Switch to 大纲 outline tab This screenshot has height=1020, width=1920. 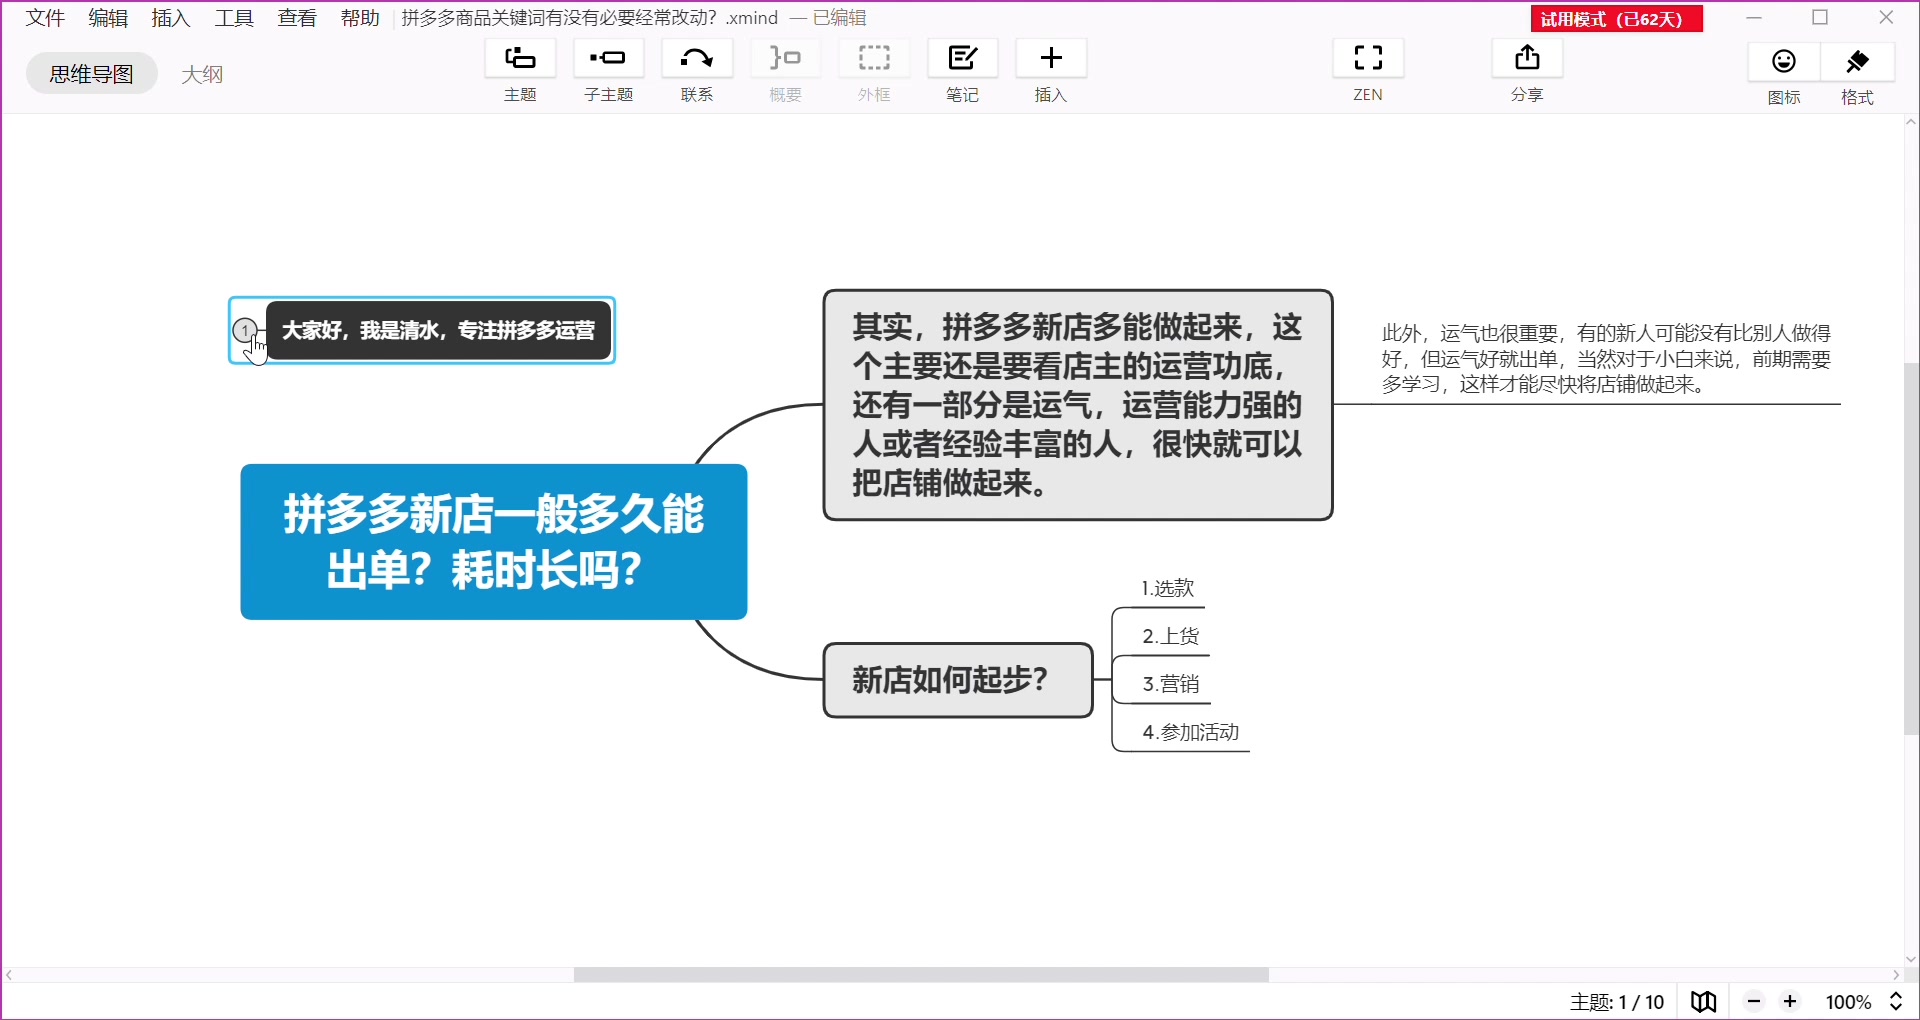(202, 74)
